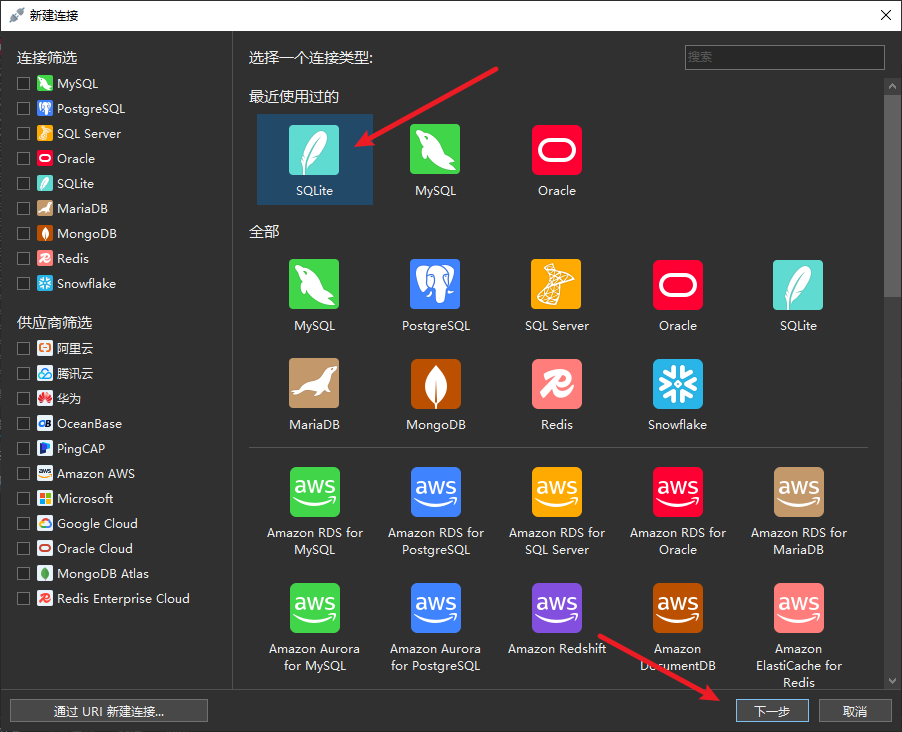Image resolution: width=902 pixels, height=732 pixels.
Task: Select SQL Server connection type icon
Action: pyautogui.click(x=556, y=284)
